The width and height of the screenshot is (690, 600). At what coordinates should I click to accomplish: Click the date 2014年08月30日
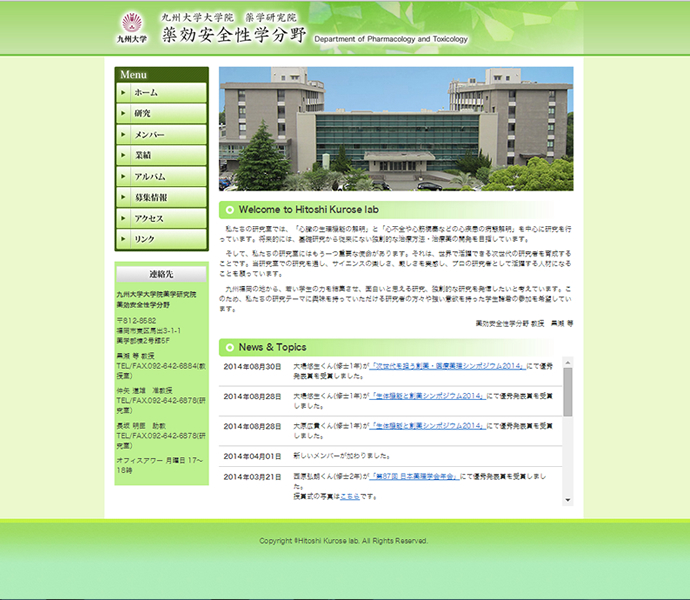pyautogui.click(x=252, y=367)
